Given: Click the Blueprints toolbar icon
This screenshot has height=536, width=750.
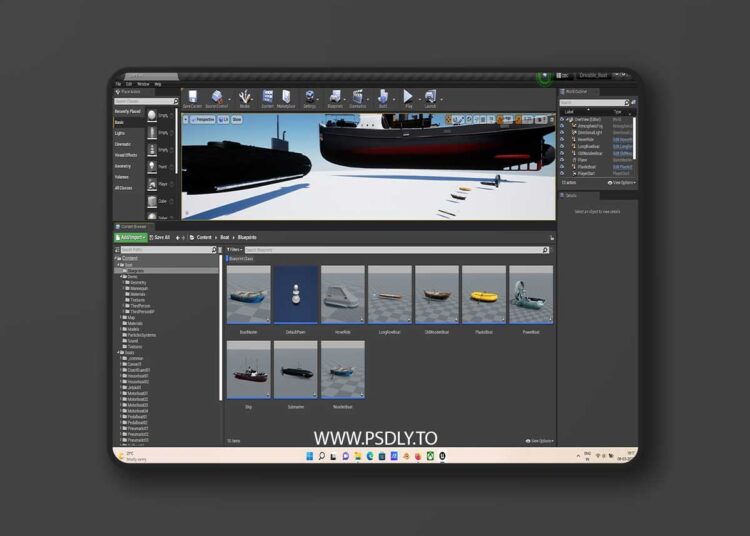Looking at the screenshot, I should click(335, 98).
